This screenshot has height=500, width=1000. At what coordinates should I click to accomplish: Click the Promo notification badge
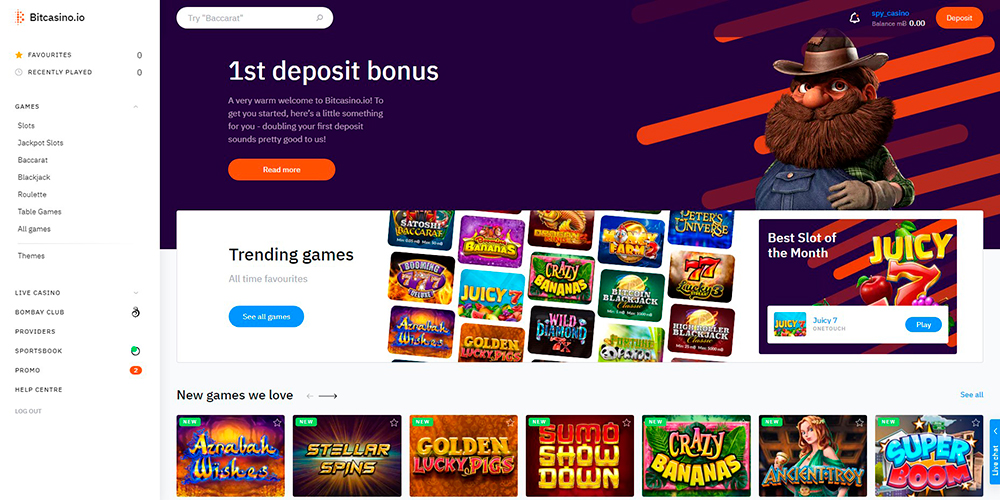click(135, 370)
